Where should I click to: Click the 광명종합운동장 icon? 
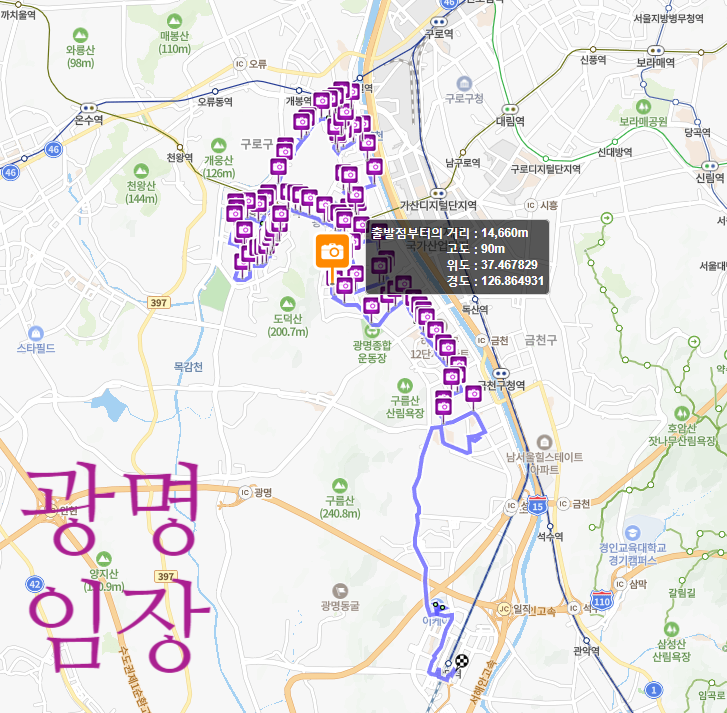372,330
